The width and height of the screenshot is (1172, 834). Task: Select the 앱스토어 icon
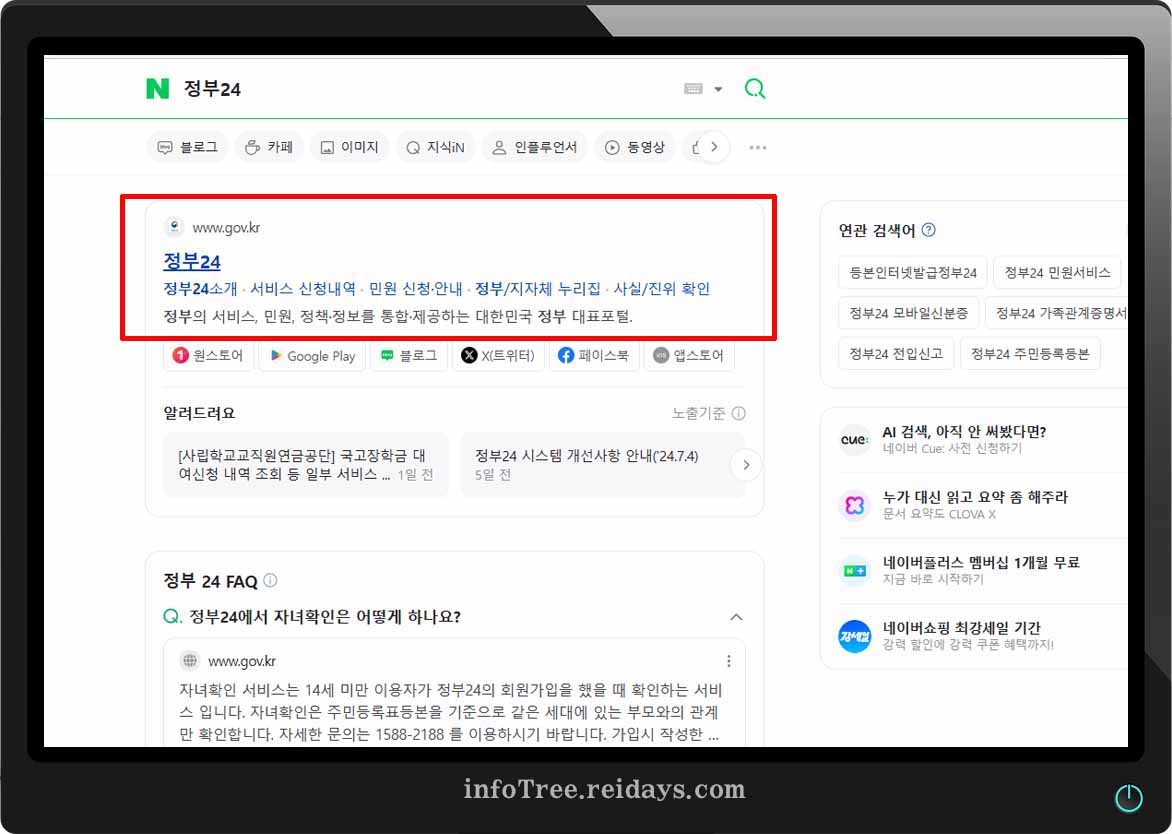pyautogui.click(x=660, y=355)
